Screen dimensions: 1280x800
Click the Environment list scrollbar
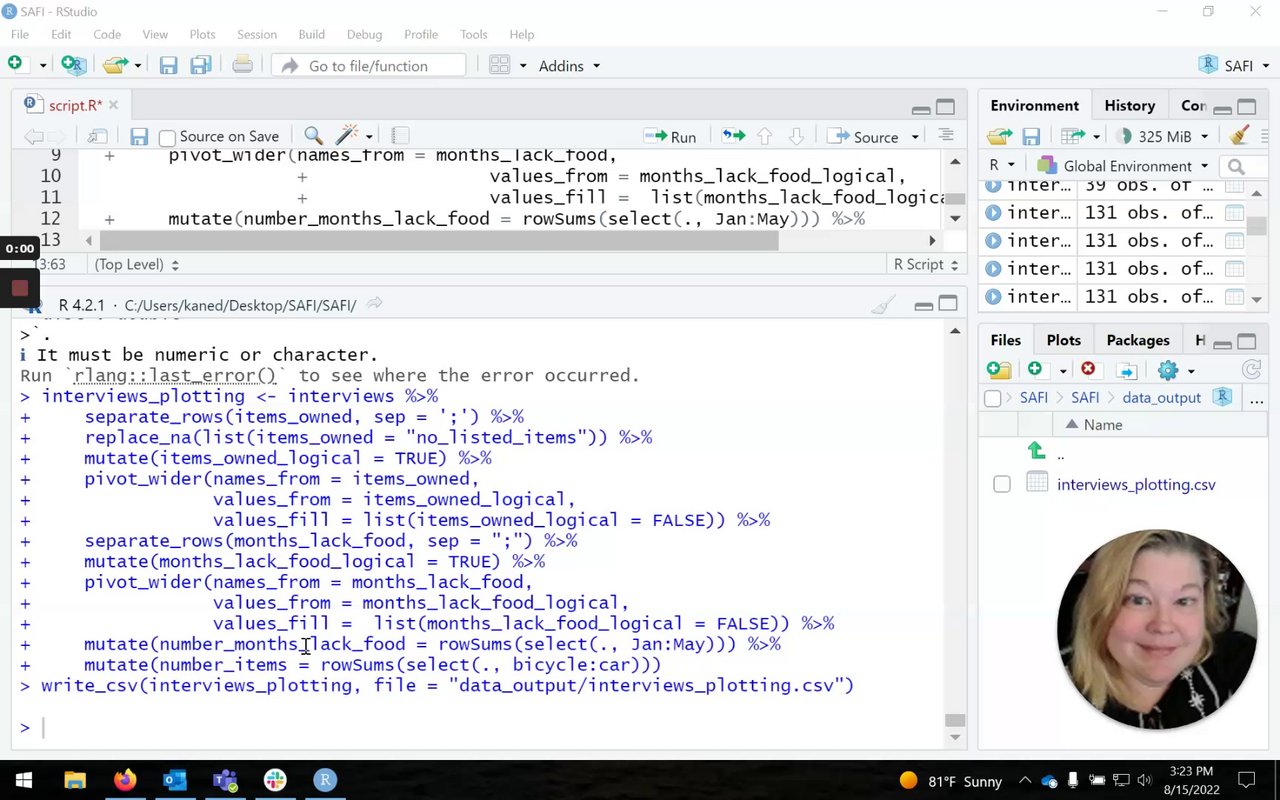click(x=1256, y=228)
